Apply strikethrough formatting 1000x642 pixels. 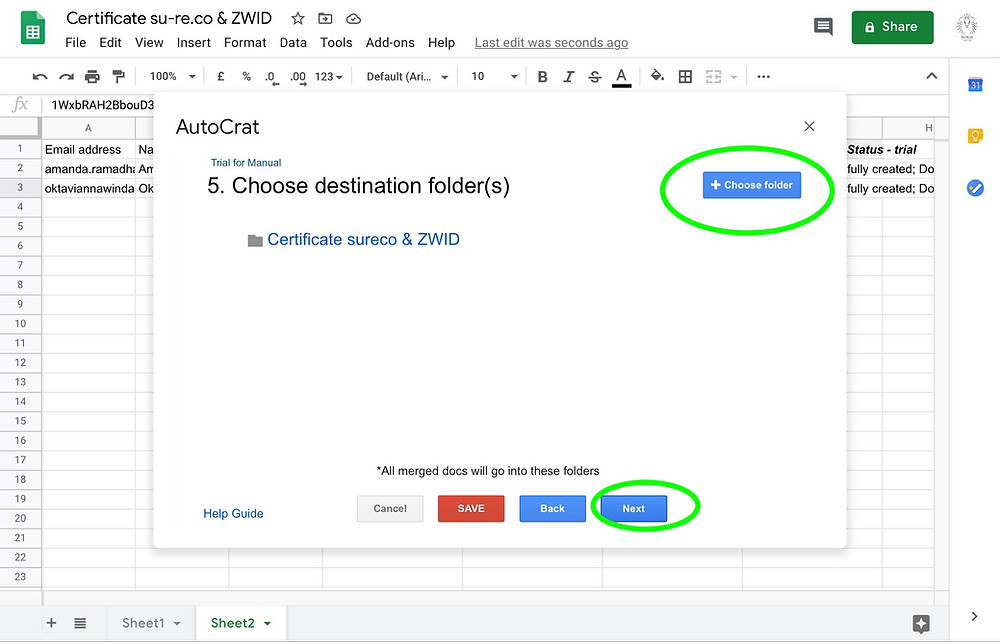pos(594,77)
